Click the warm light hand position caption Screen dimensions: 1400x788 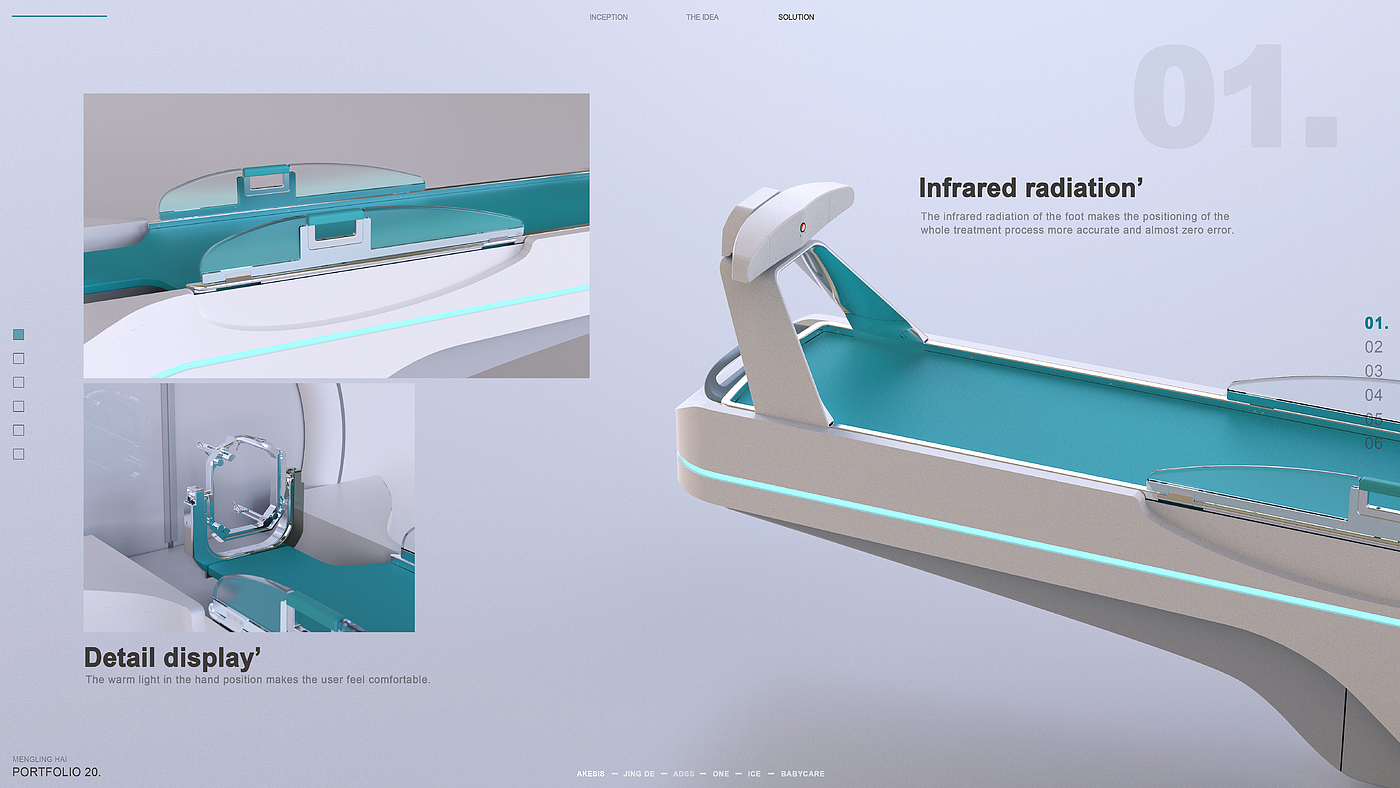point(258,680)
